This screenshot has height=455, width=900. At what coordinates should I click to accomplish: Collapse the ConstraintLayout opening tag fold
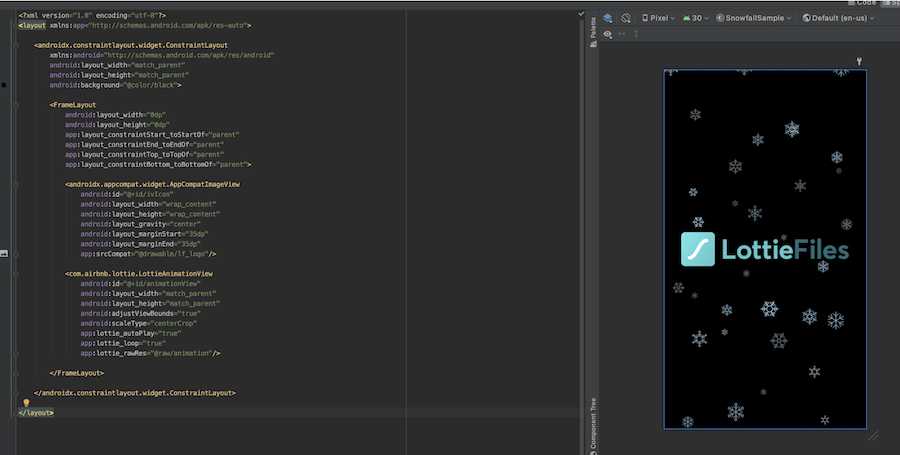point(16,45)
